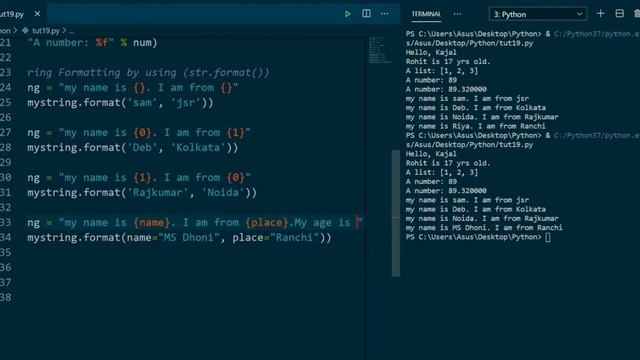Image resolution: width=640 pixels, height=360 pixels.
Task: Click the %f format specifier on line 21
Action: click(102, 42)
